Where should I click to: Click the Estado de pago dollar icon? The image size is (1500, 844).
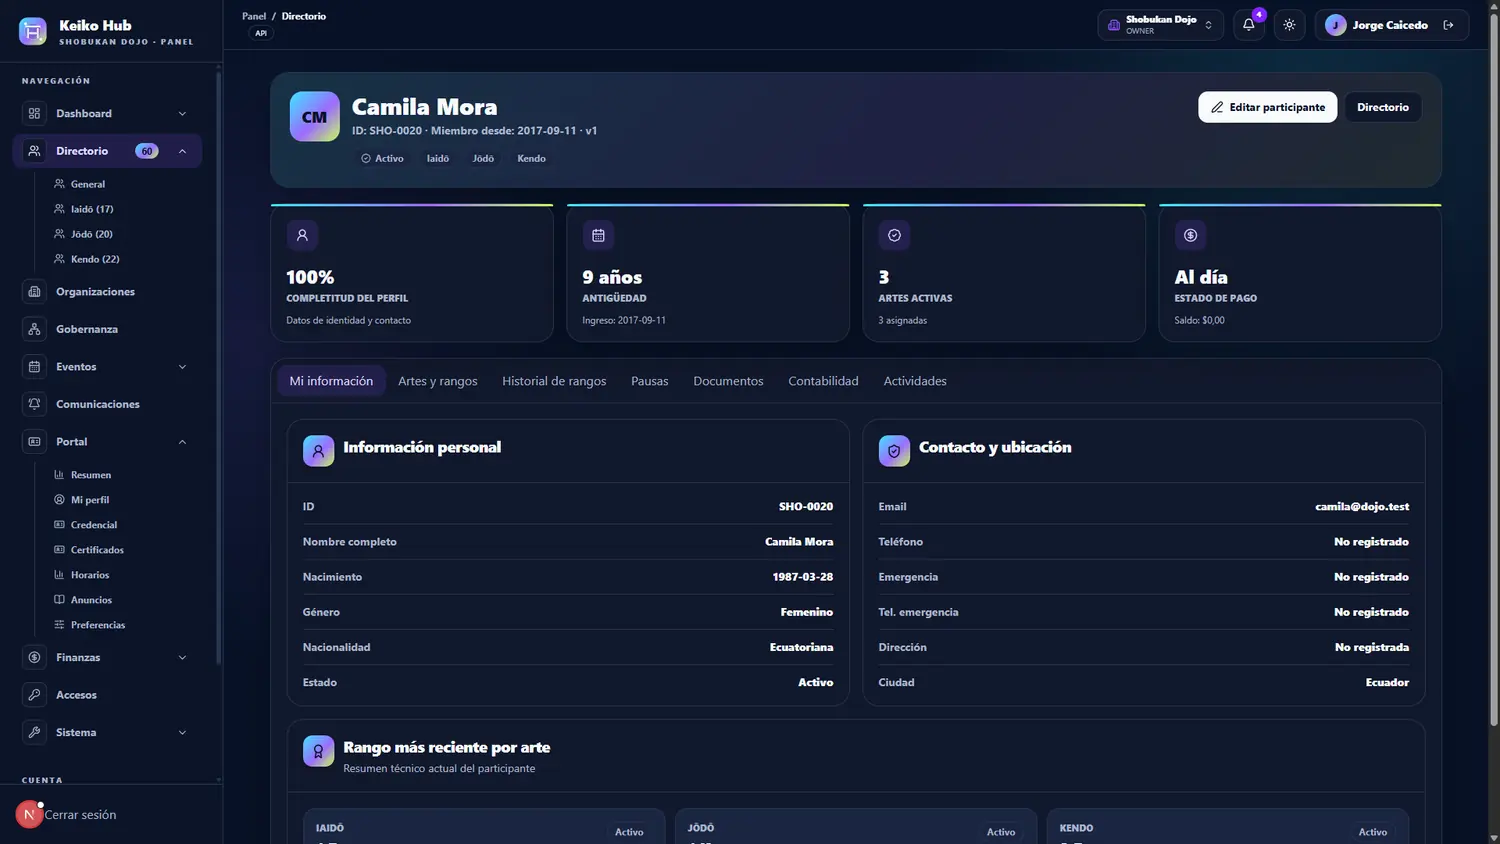coord(1190,235)
